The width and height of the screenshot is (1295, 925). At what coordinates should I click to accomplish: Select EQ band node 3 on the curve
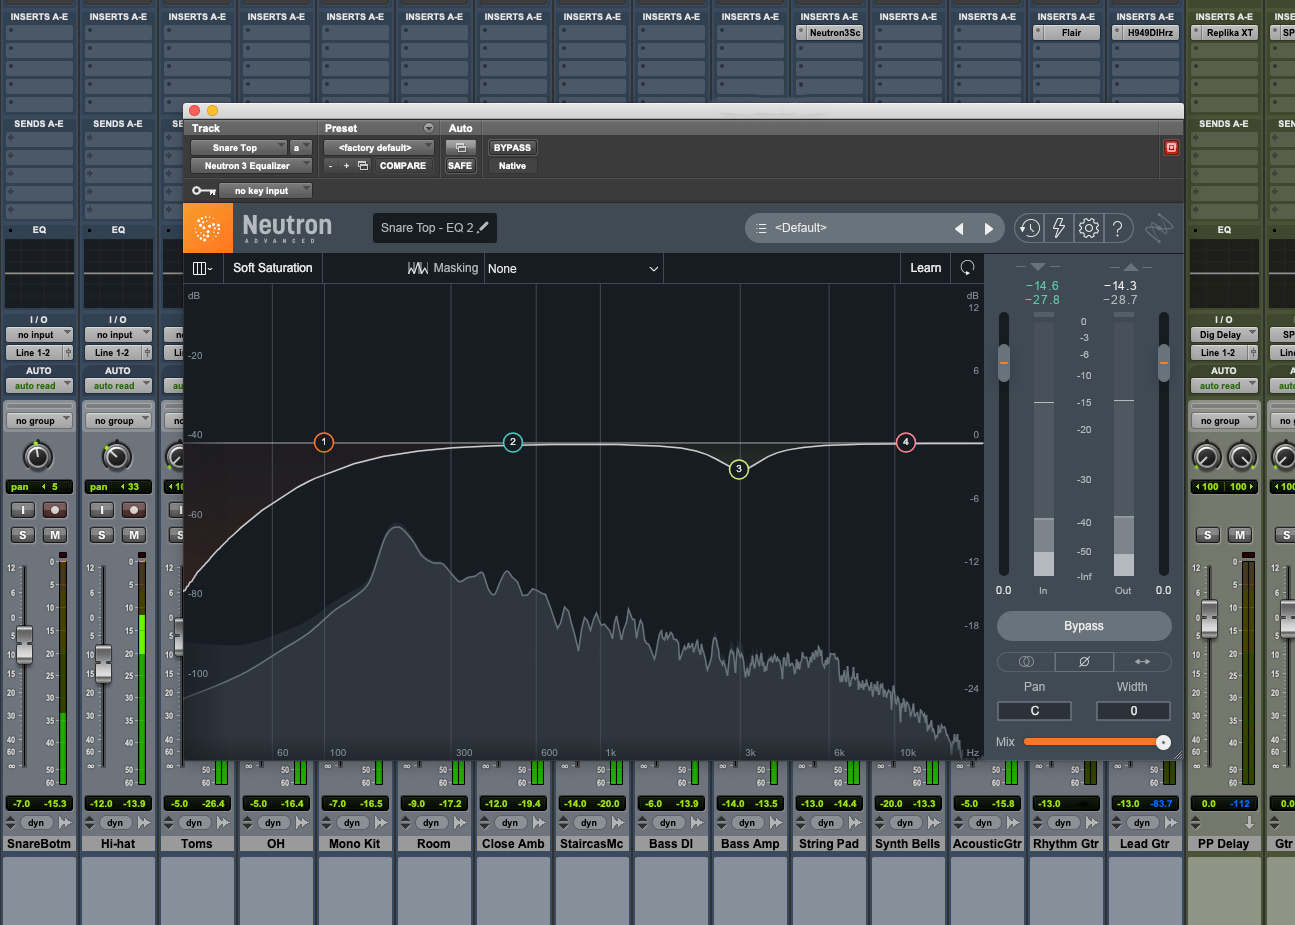click(x=739, y=469)
